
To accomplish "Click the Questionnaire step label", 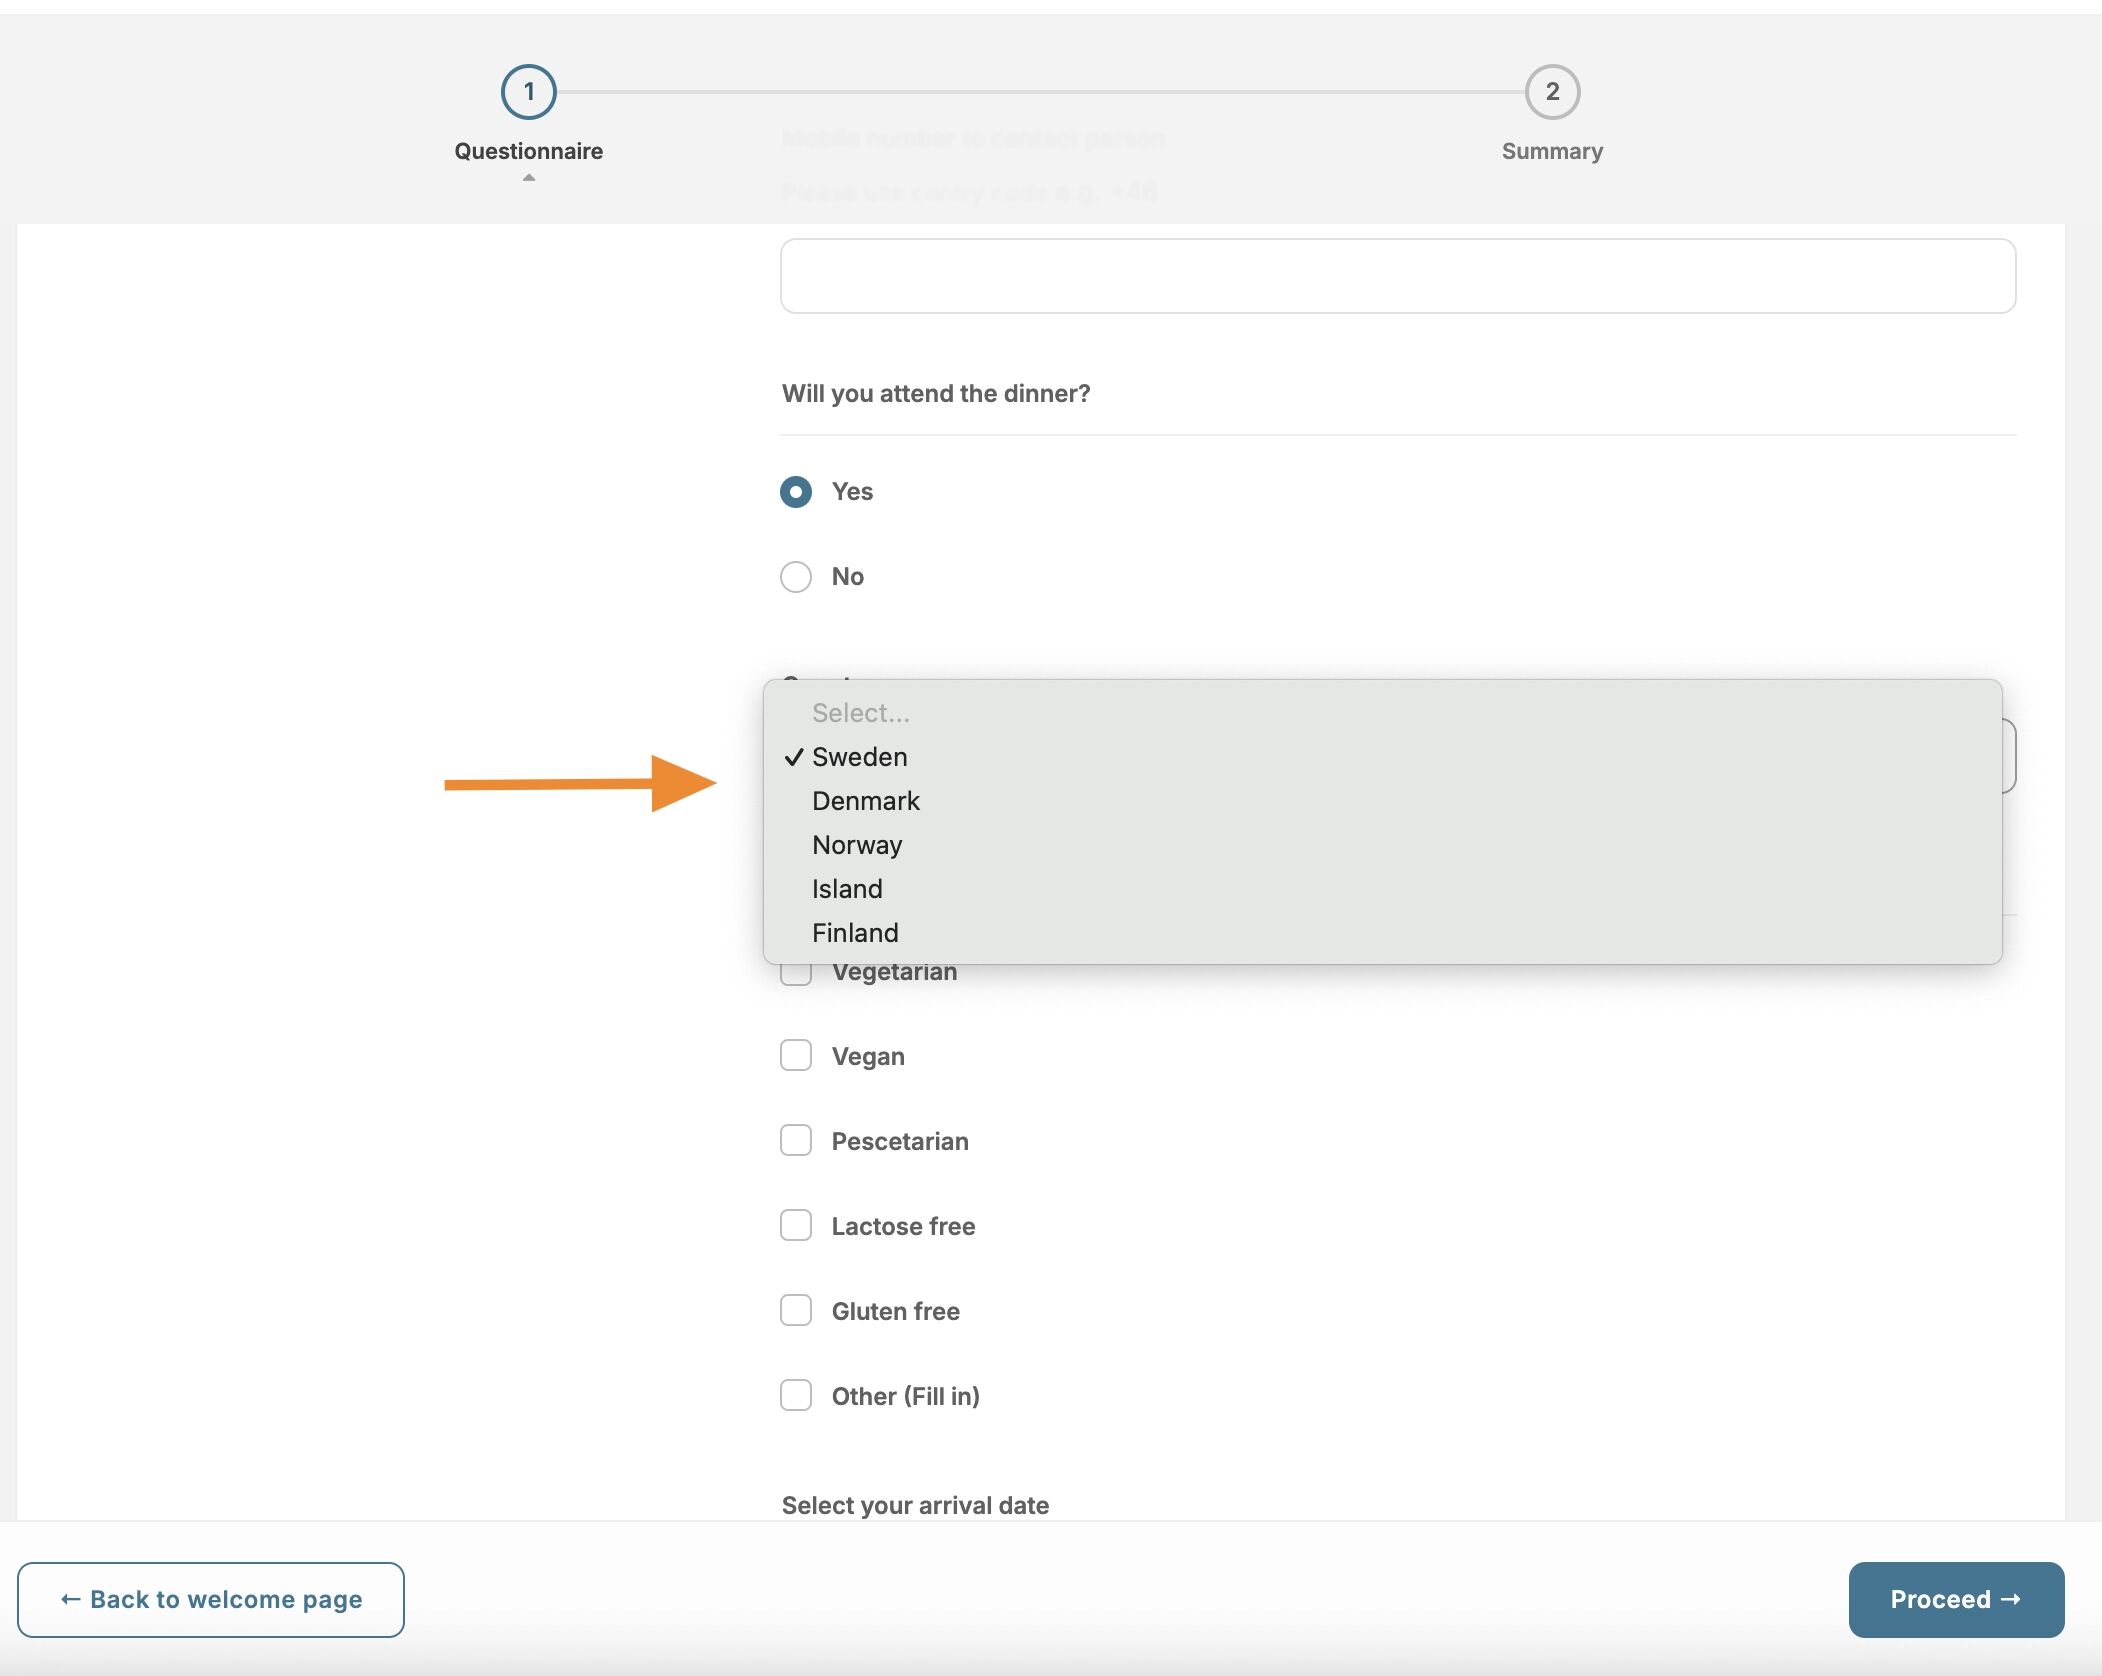I will point(528,151).
